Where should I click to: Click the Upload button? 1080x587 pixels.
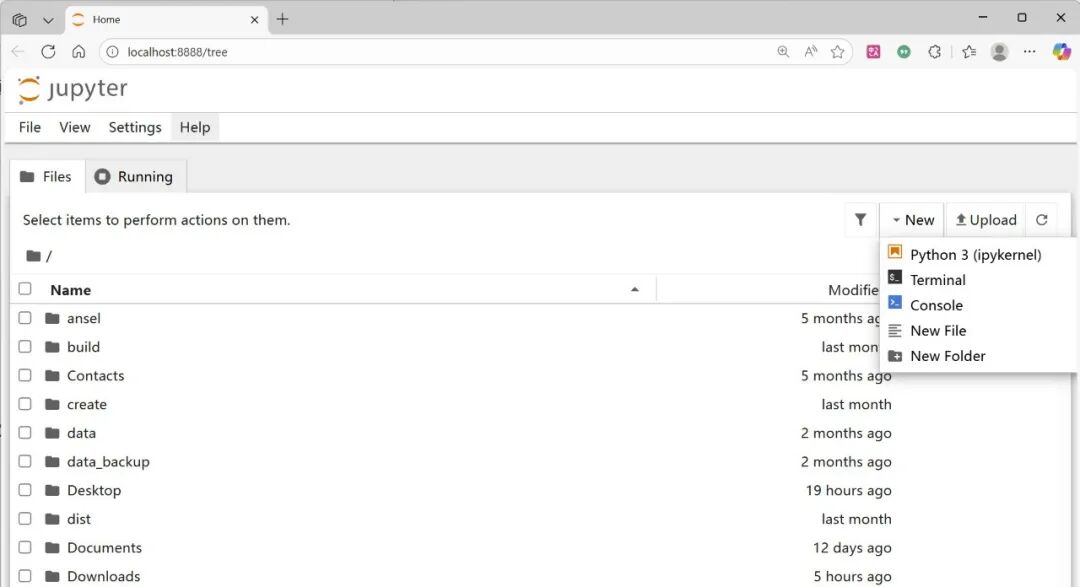point(986,220)
